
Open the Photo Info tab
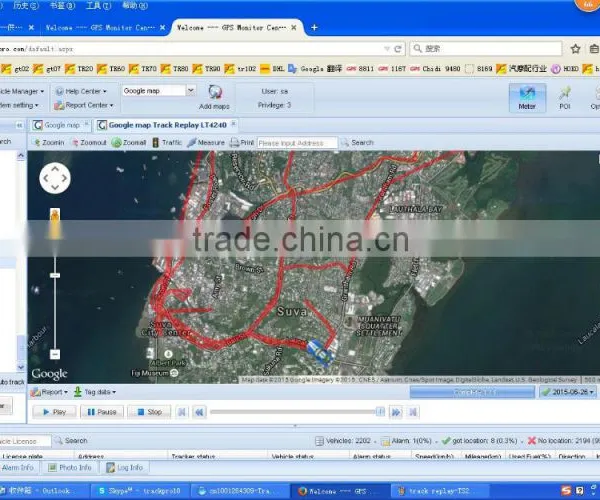[70, 467]
